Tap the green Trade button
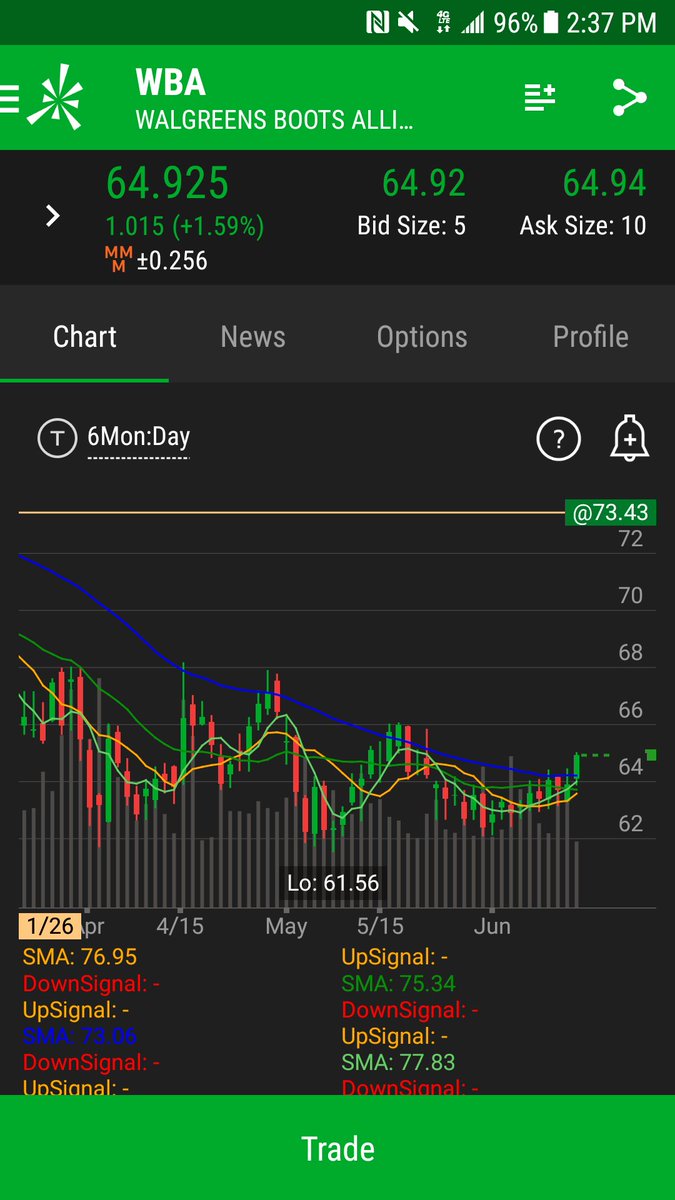Image resolution: width=675 pixels, height=1200 pixels. (338, 1148)
